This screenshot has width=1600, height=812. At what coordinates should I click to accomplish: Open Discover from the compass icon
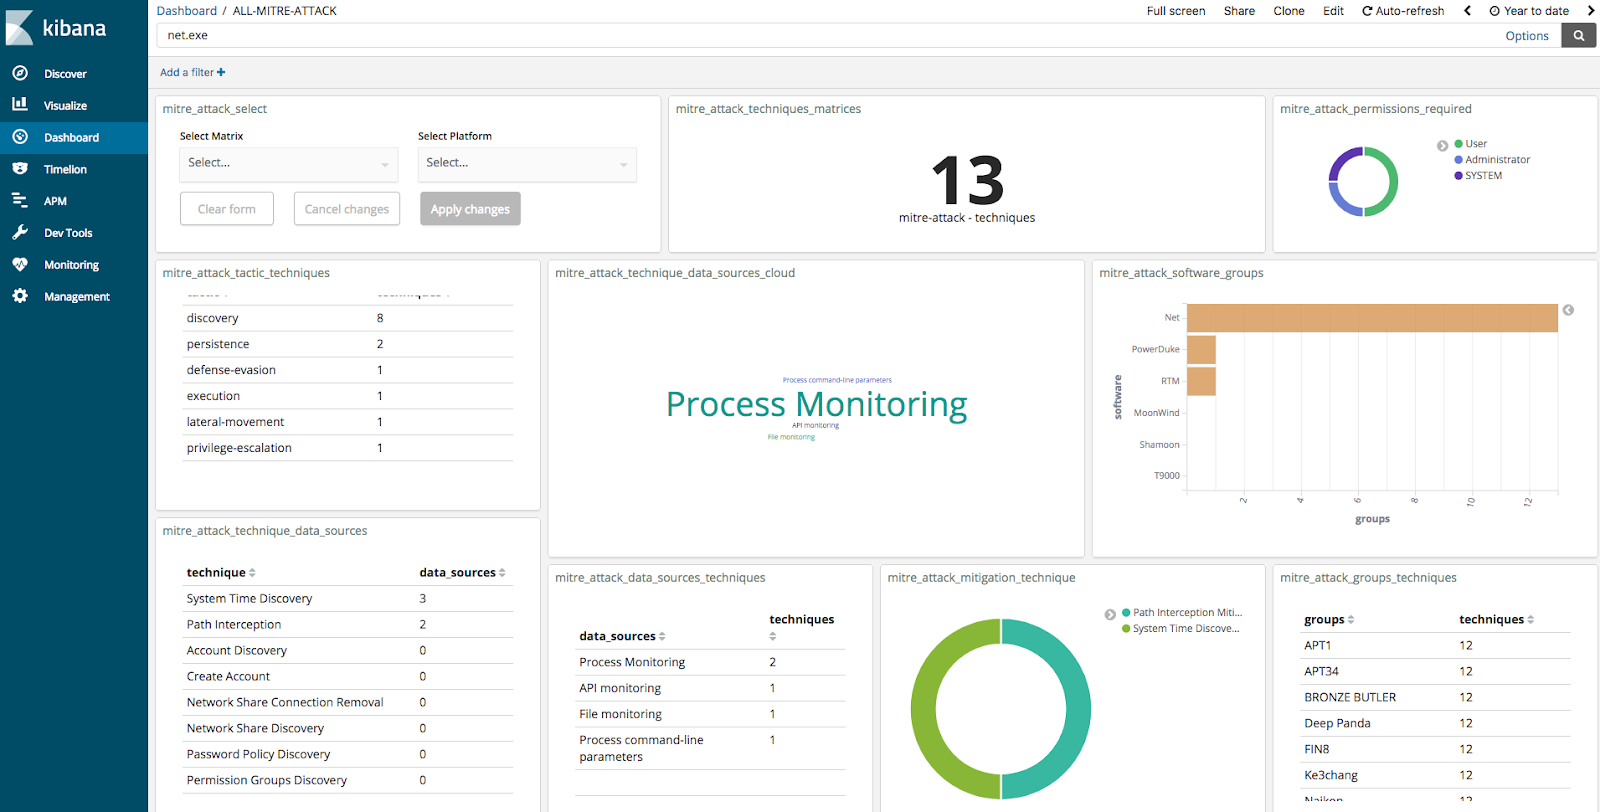tap(20, 73)
